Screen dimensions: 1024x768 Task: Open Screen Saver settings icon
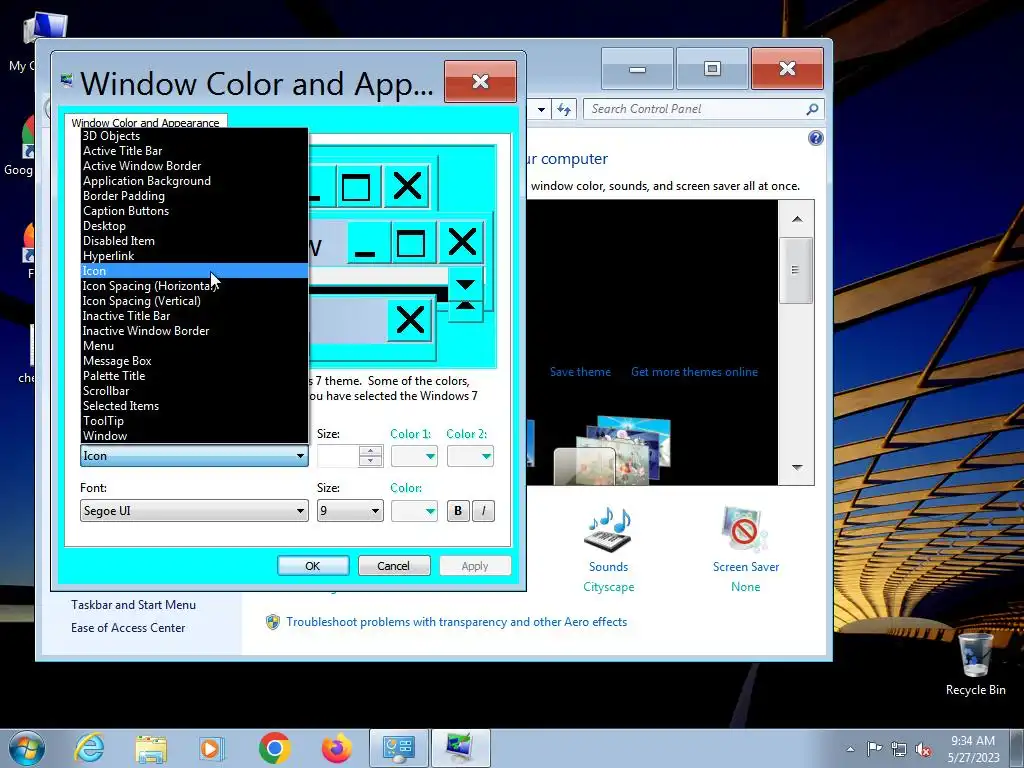pyautogui.click(x=744, y=530)
